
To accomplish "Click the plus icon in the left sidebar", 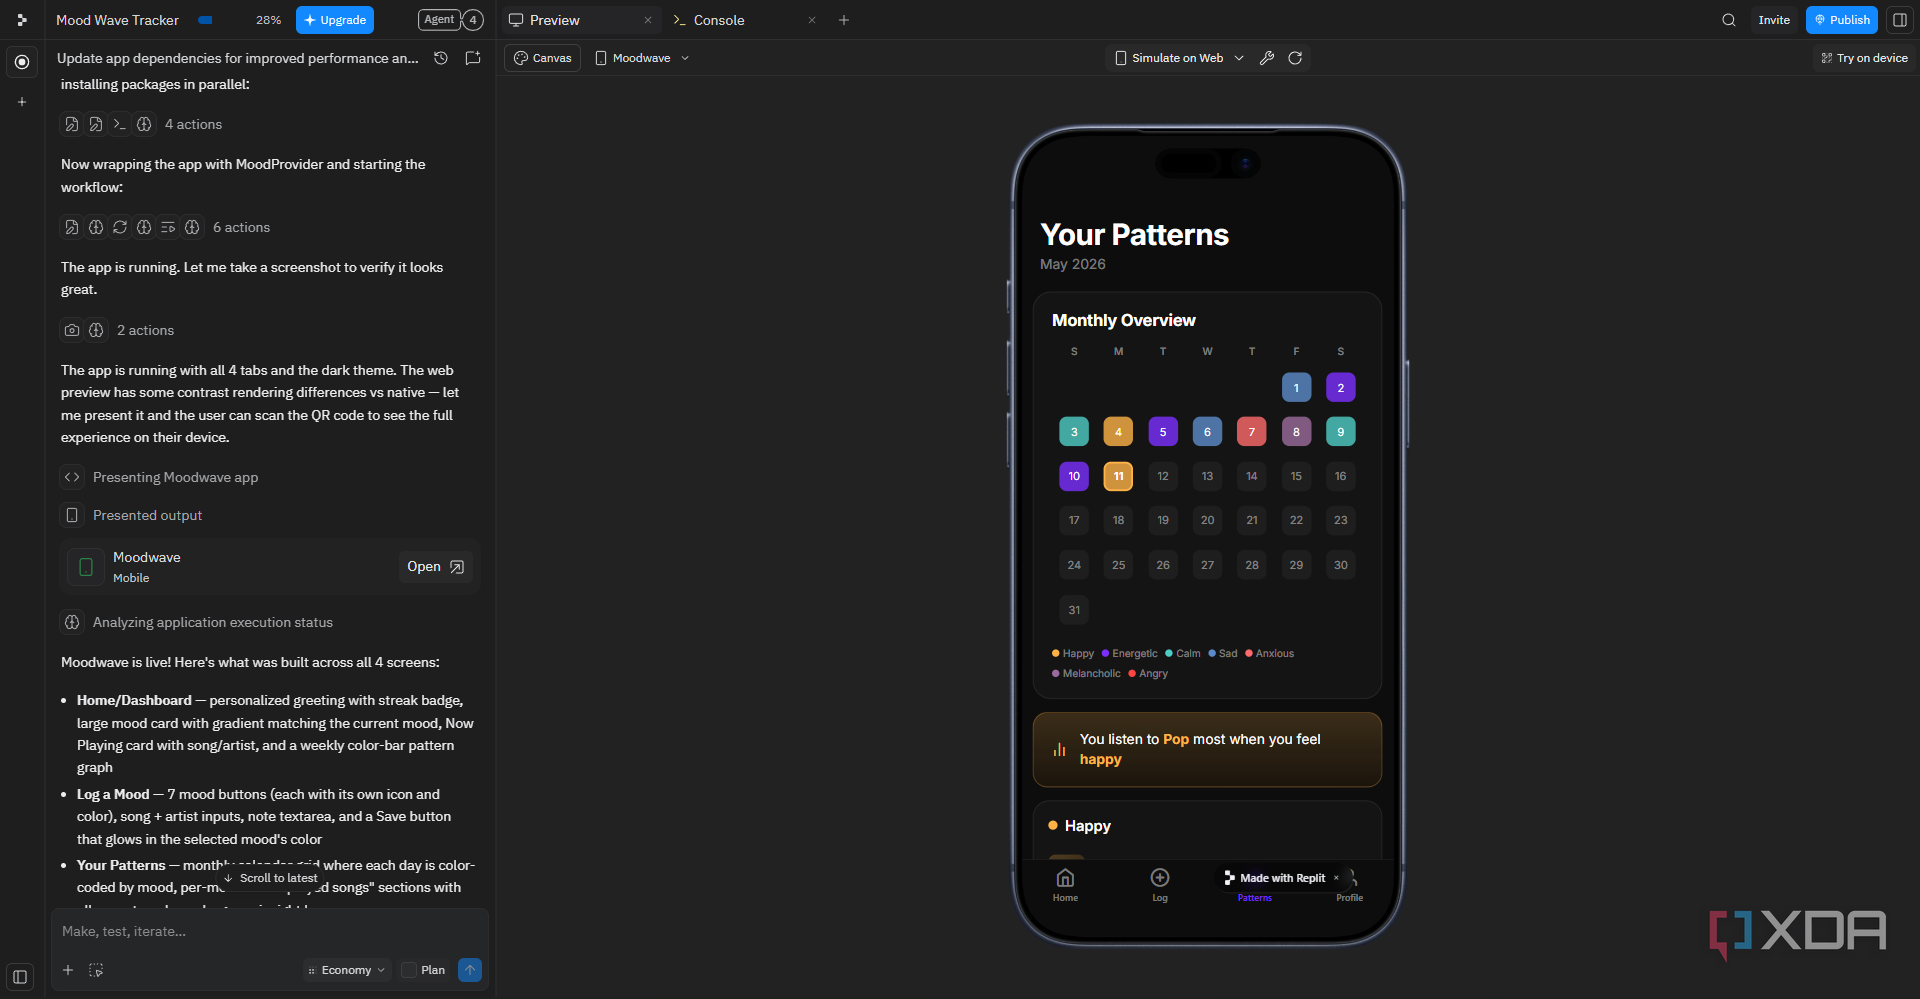I will click(22, 102).
